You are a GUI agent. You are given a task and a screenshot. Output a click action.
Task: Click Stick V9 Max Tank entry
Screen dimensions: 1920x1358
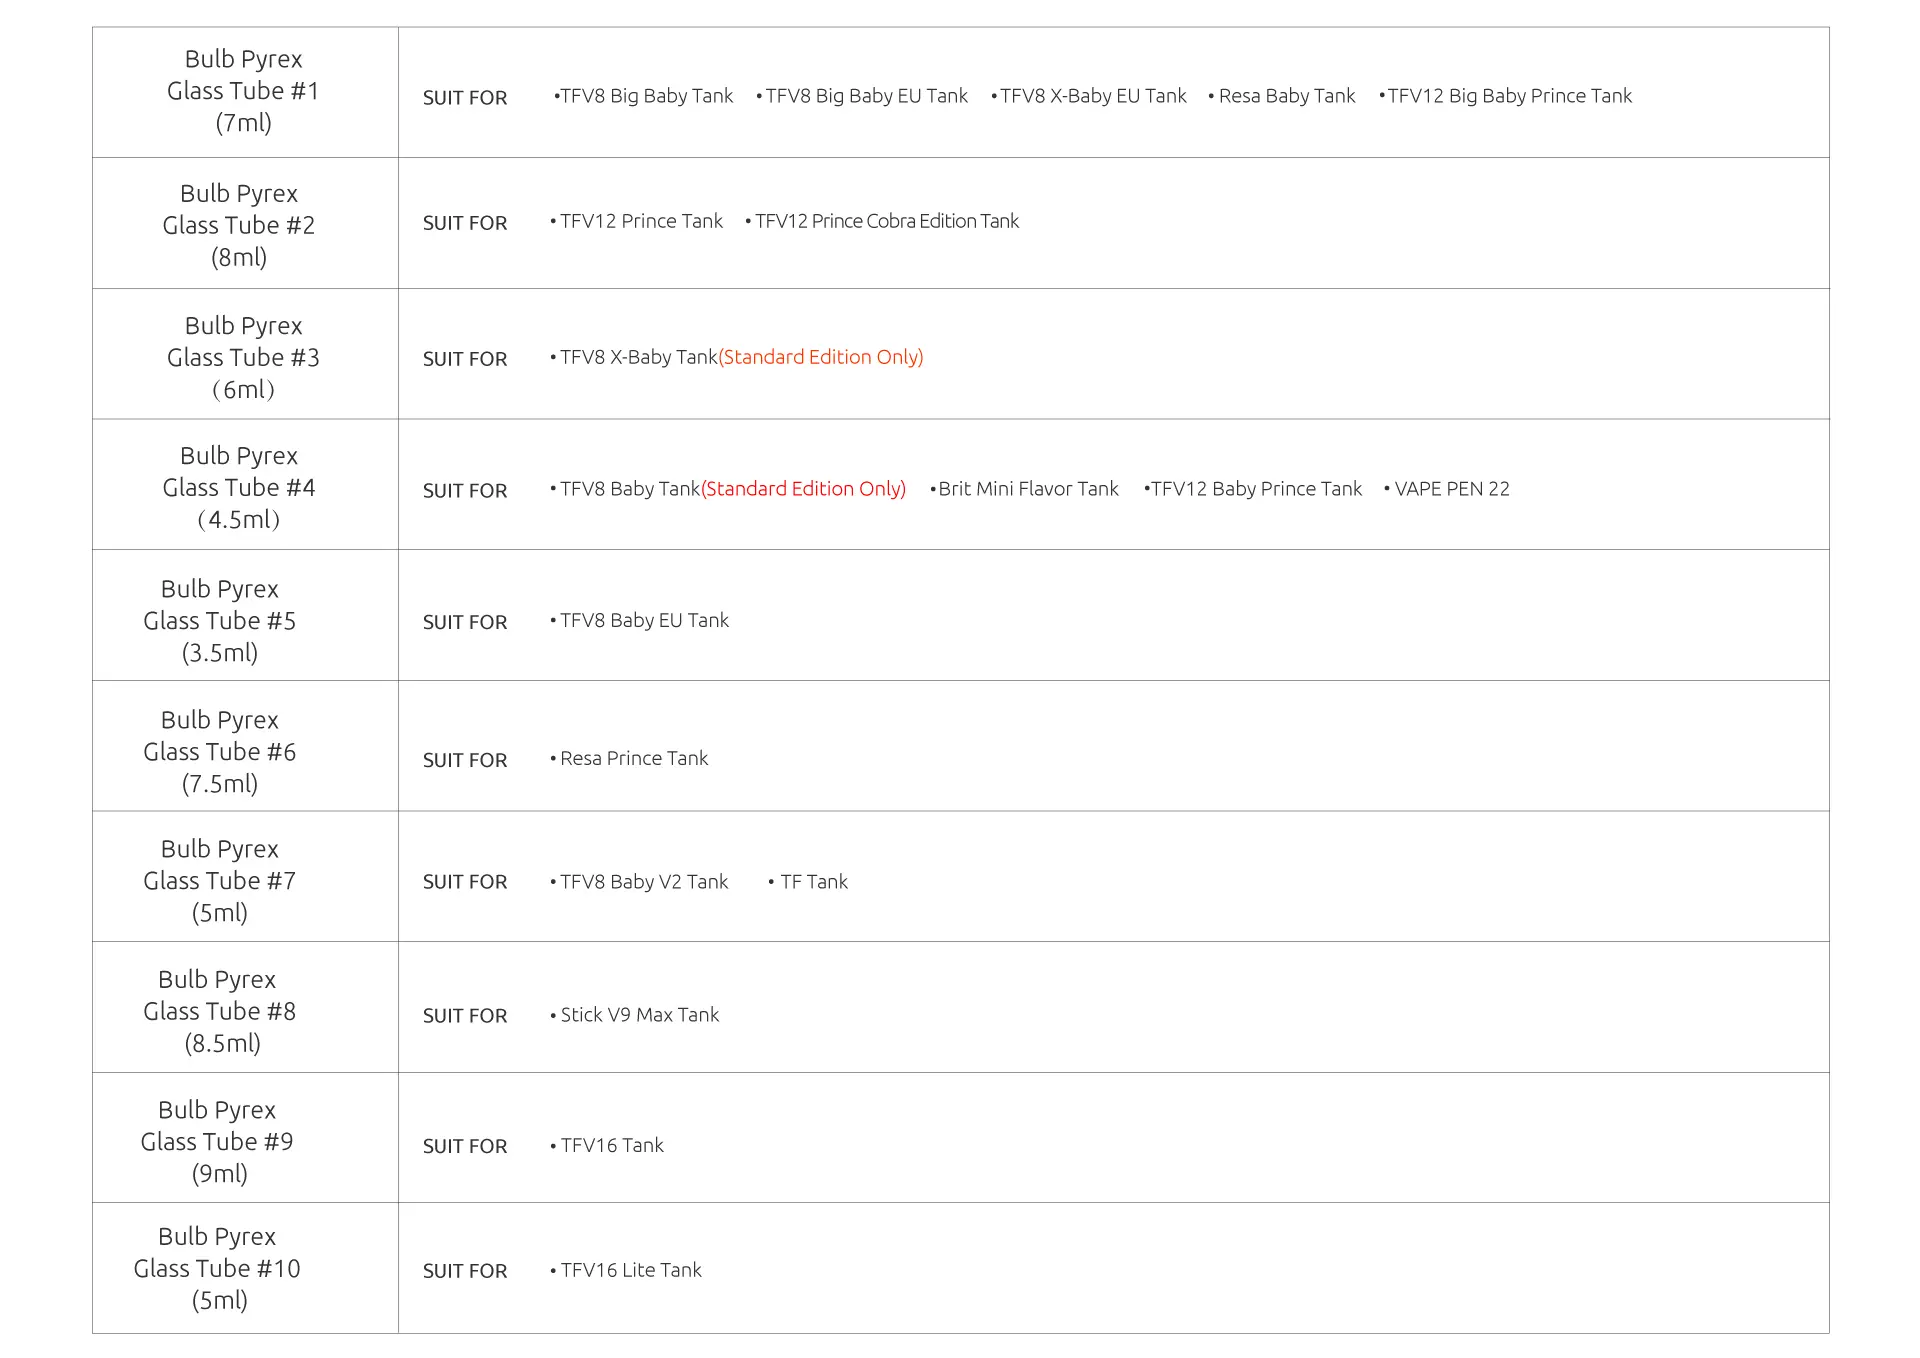point(639,1015)
